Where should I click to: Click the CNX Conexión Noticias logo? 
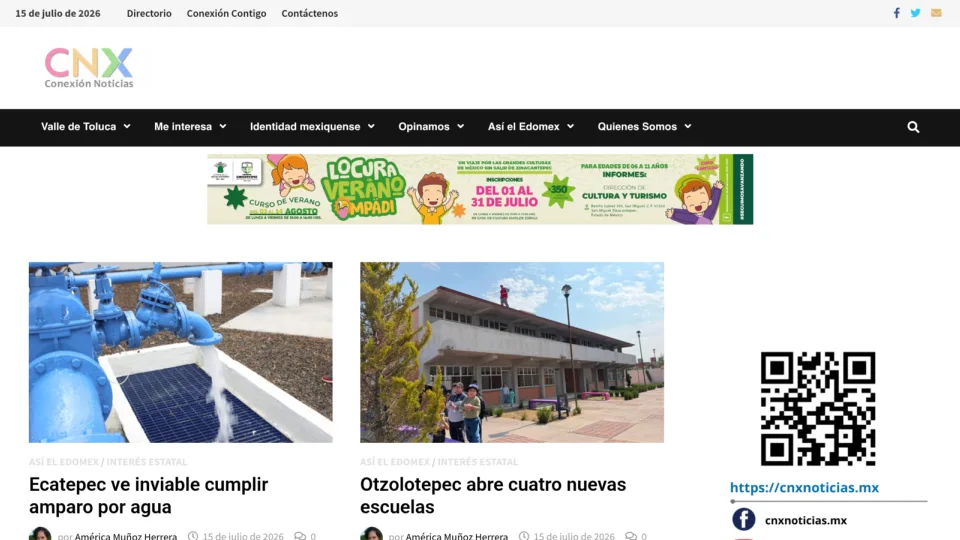point(89,67)
